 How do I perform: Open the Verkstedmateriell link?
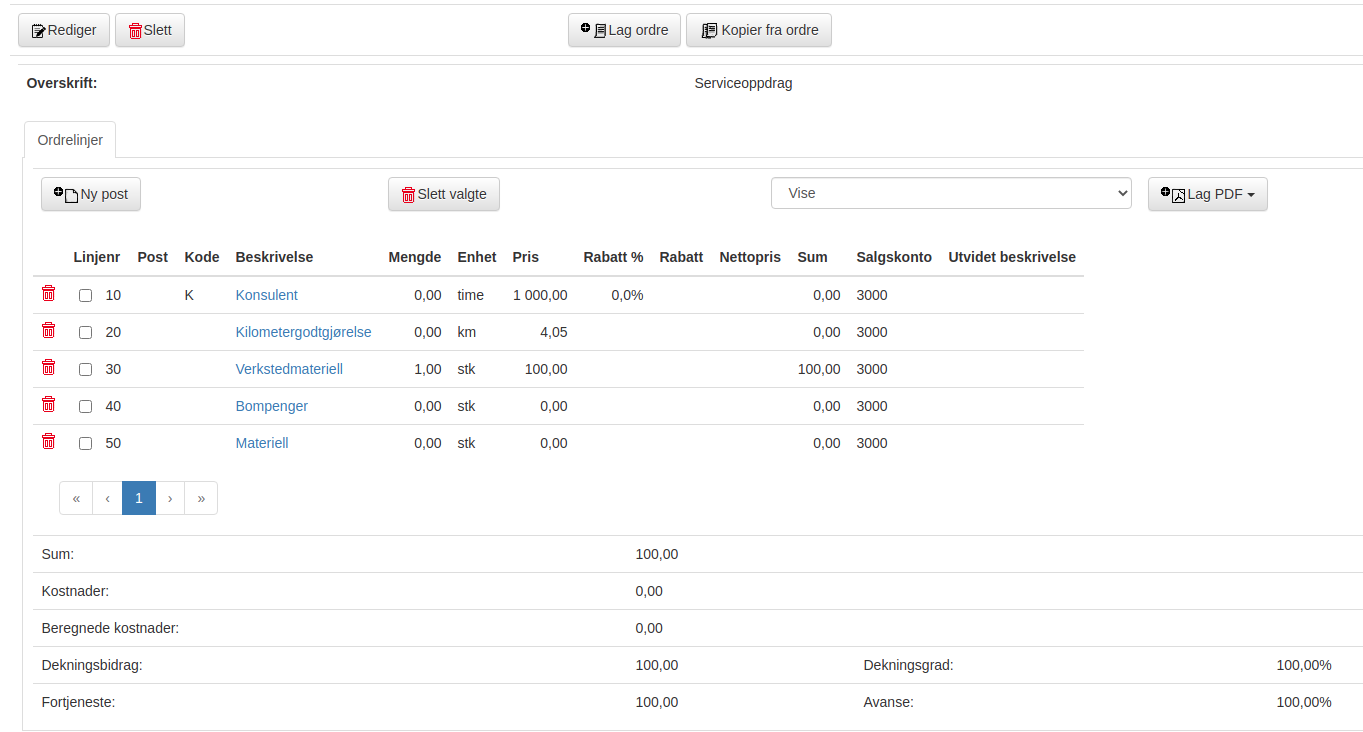289,369
